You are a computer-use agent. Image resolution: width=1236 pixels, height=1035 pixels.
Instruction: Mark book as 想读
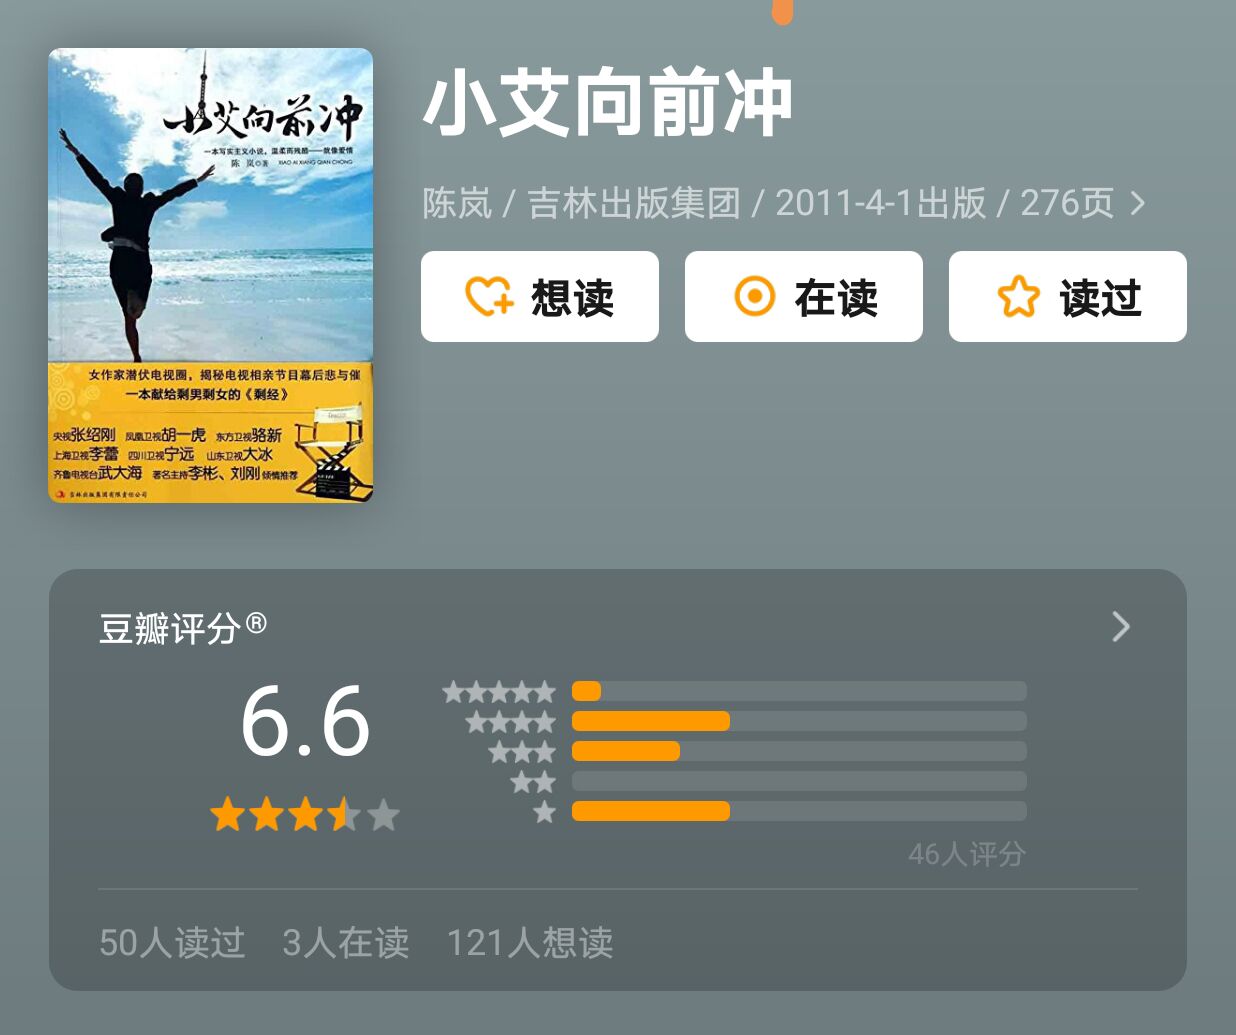[540, 297]
